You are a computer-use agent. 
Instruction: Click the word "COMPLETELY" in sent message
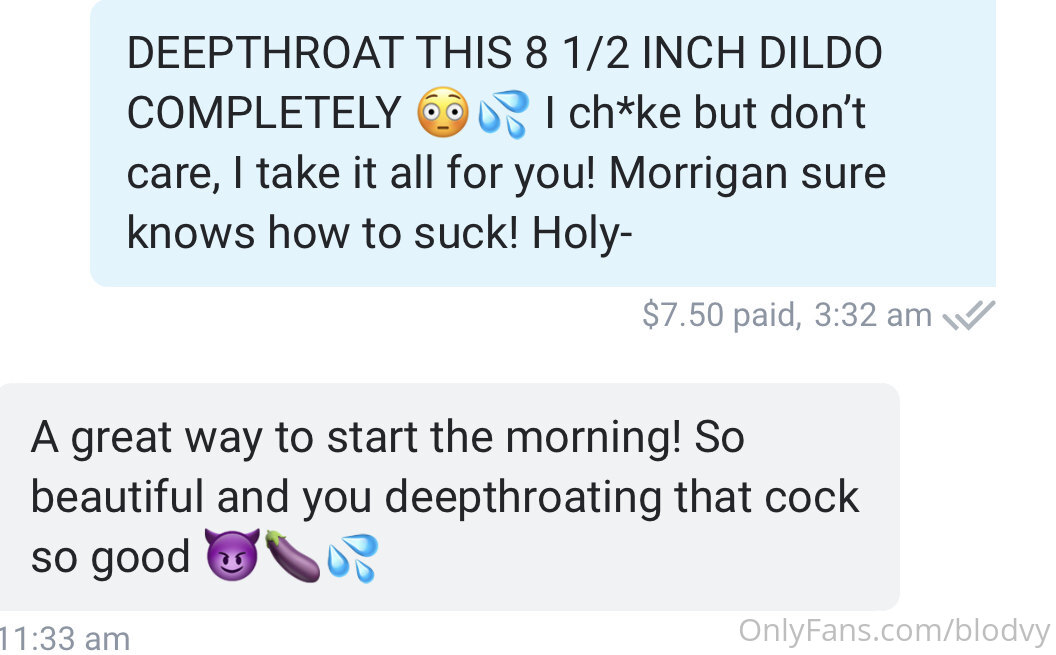click(264, 112)
